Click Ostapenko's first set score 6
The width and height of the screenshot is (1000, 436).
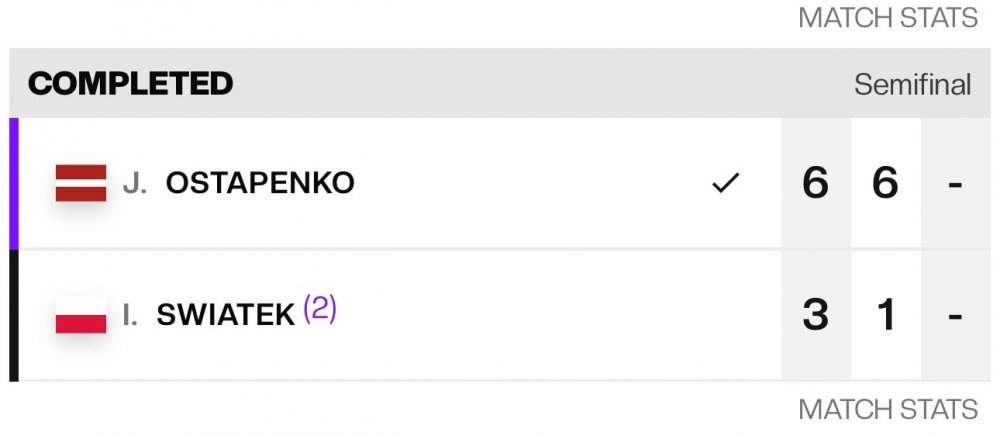tap(815, 184)
